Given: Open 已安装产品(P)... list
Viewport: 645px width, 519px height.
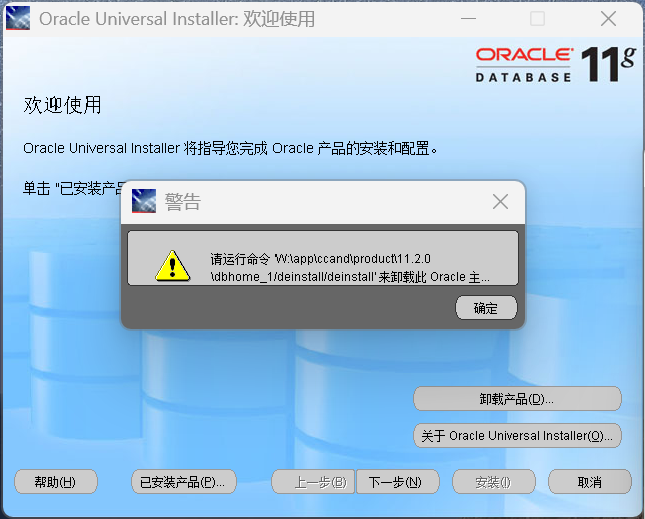Looking at the screenshot, I should 183,482.
